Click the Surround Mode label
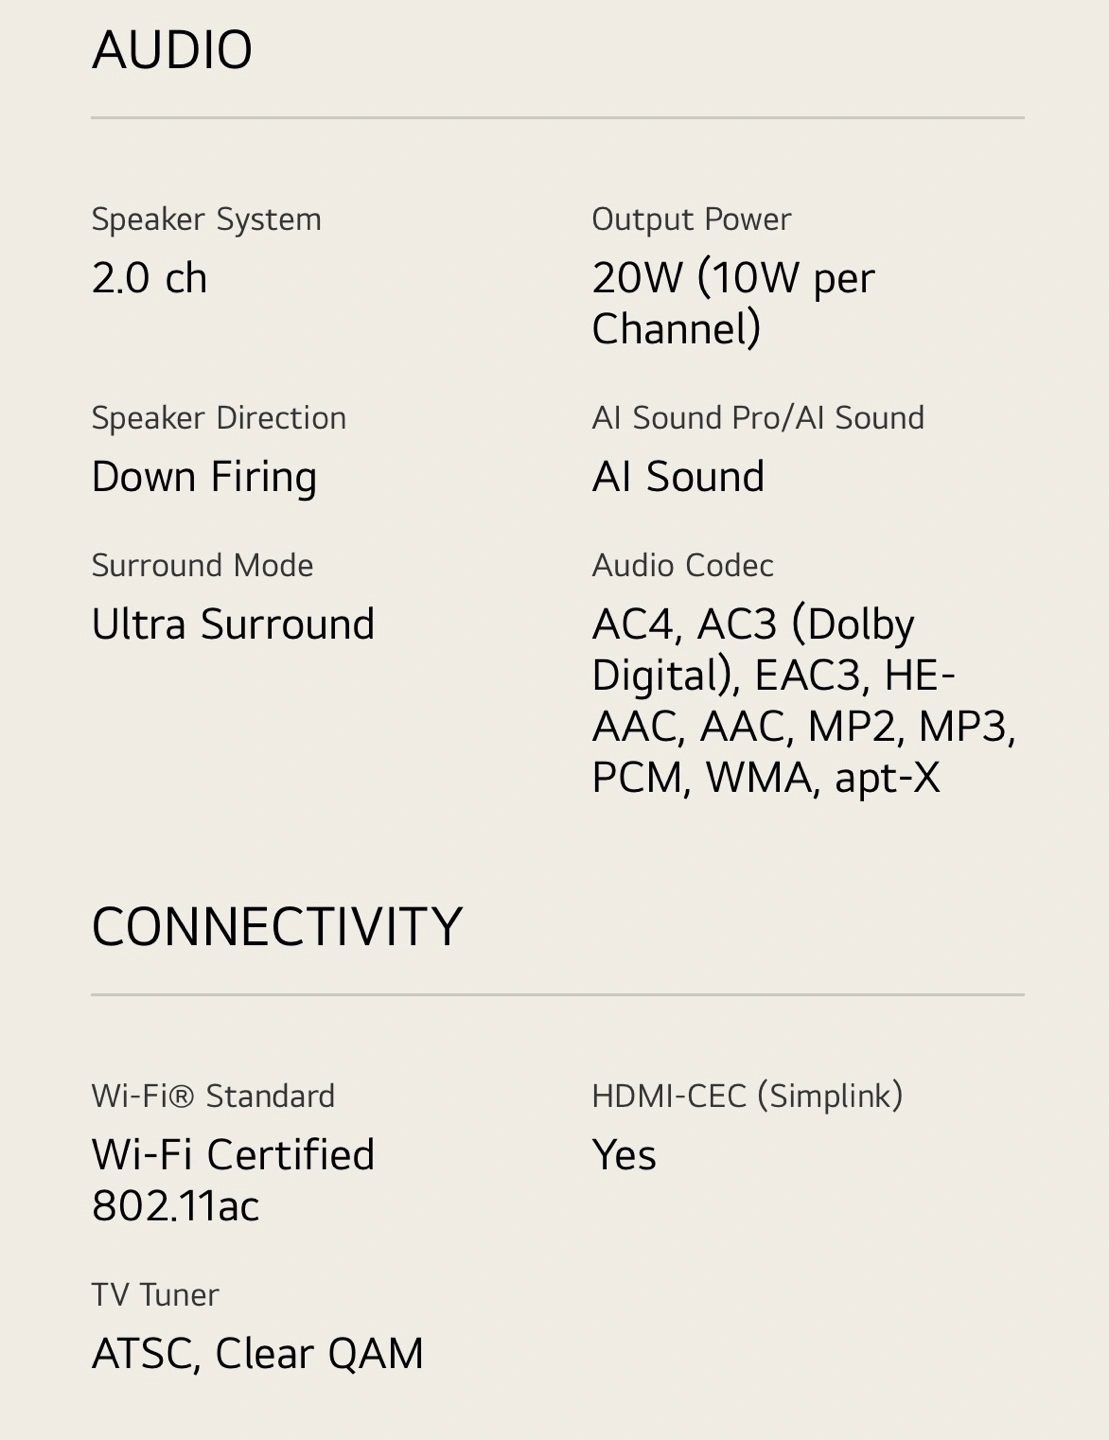 pyautogui.click(x=202, y=565)
